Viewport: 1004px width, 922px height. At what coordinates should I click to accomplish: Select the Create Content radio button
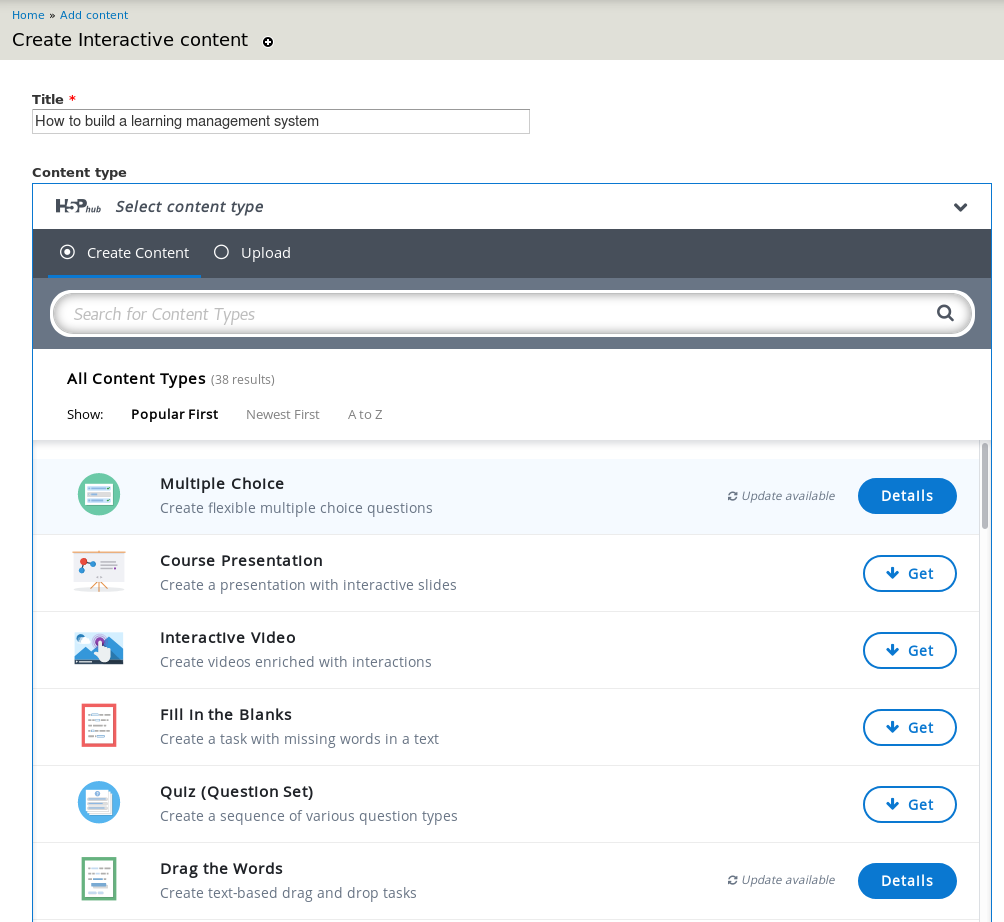pos(69,252)
